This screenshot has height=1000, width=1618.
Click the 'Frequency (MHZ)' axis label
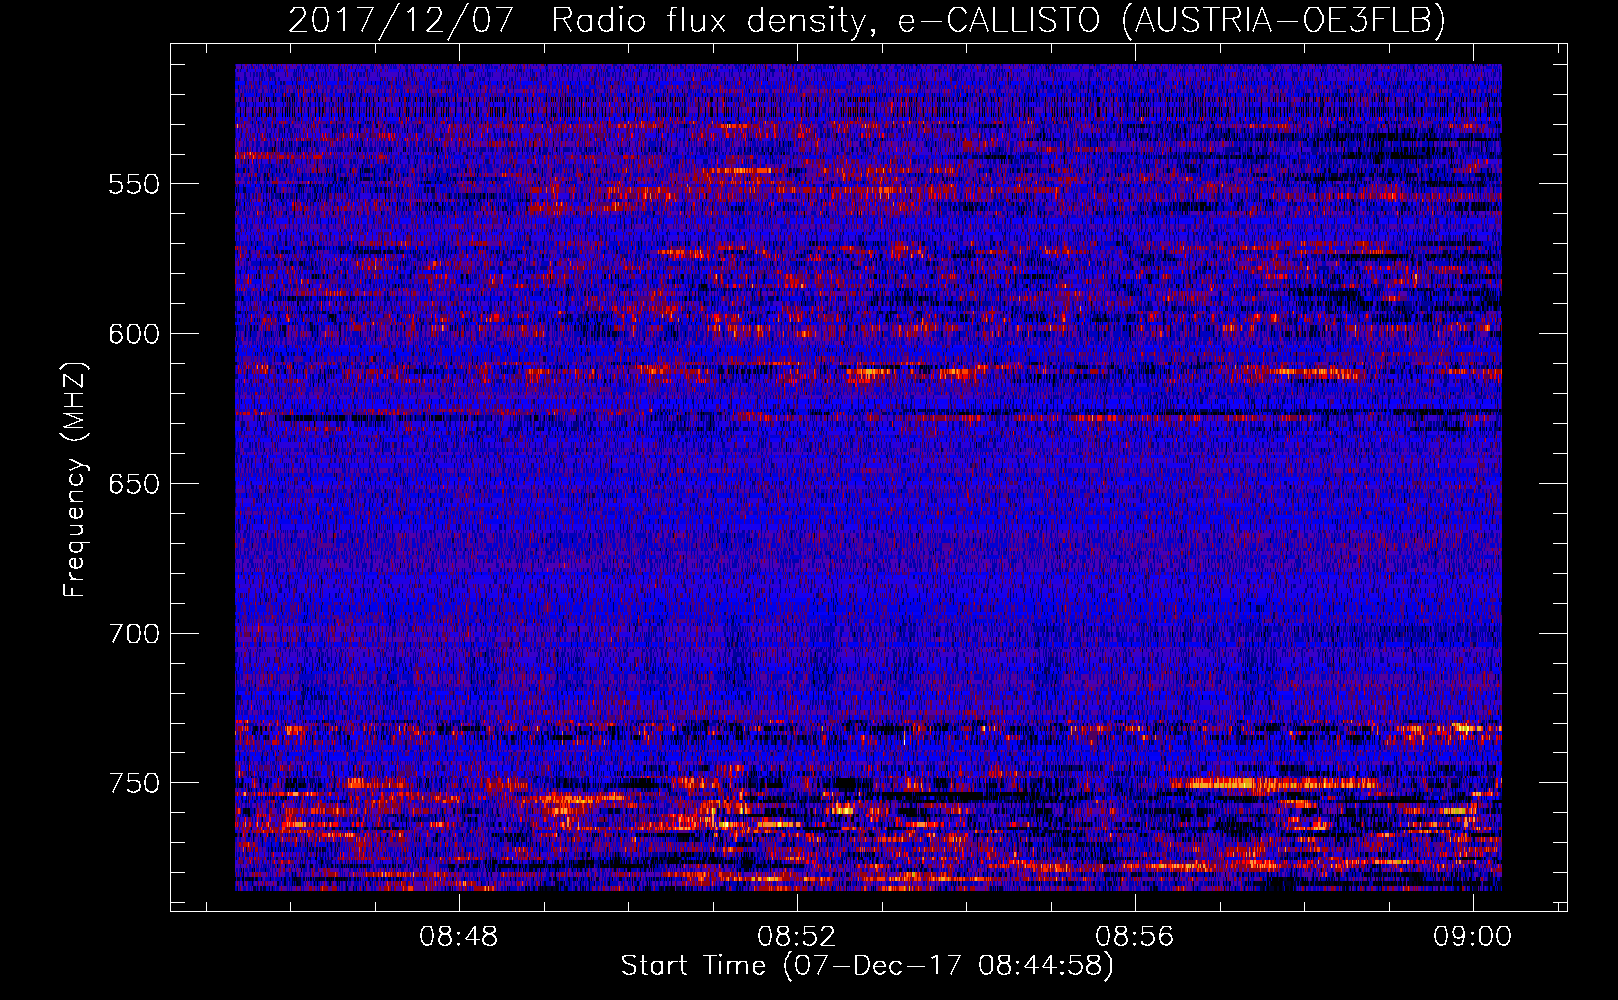[x=75, y=479]
